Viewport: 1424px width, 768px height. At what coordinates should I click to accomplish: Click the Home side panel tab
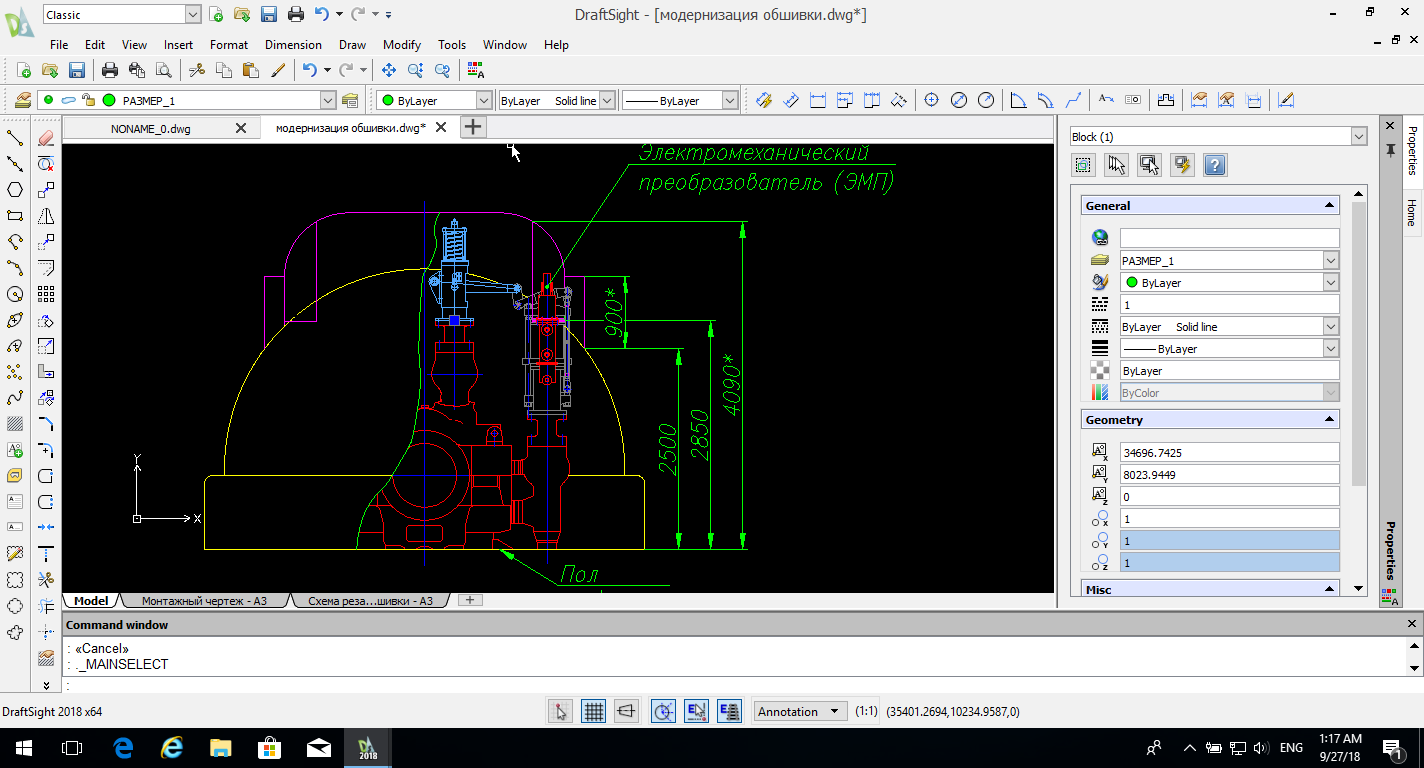(1411, 212)
